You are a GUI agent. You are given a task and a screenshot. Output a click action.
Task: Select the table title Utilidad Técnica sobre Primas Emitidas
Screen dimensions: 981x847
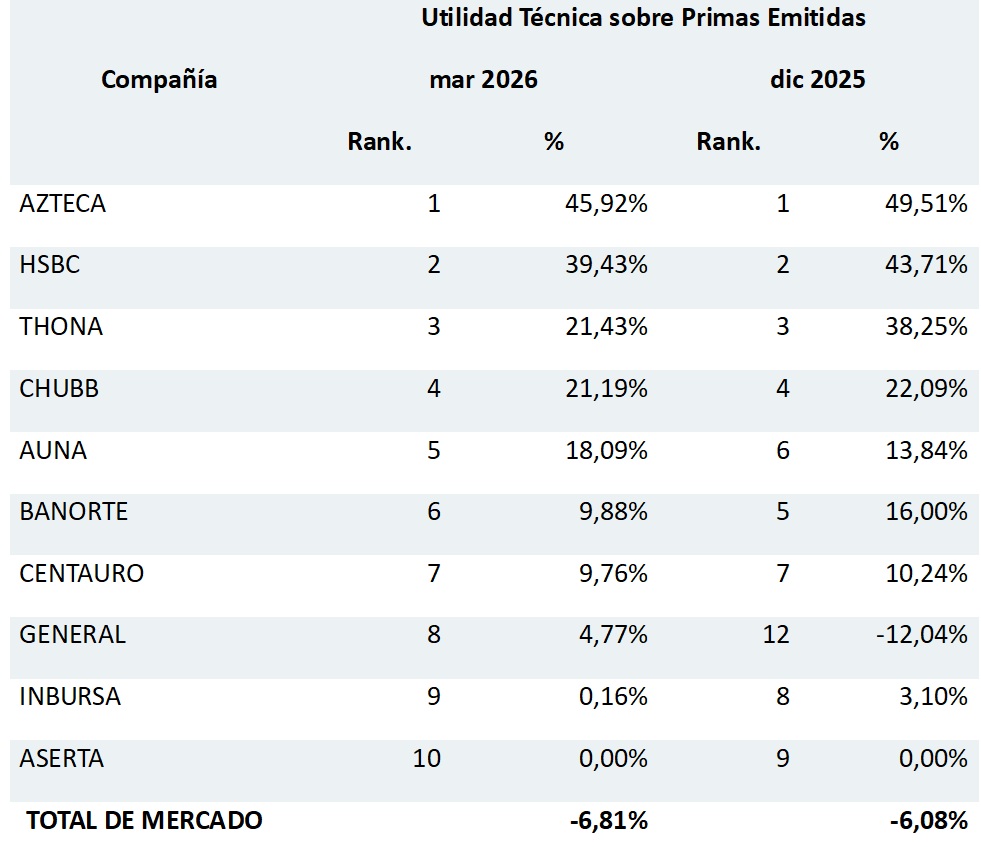(644, 18)
